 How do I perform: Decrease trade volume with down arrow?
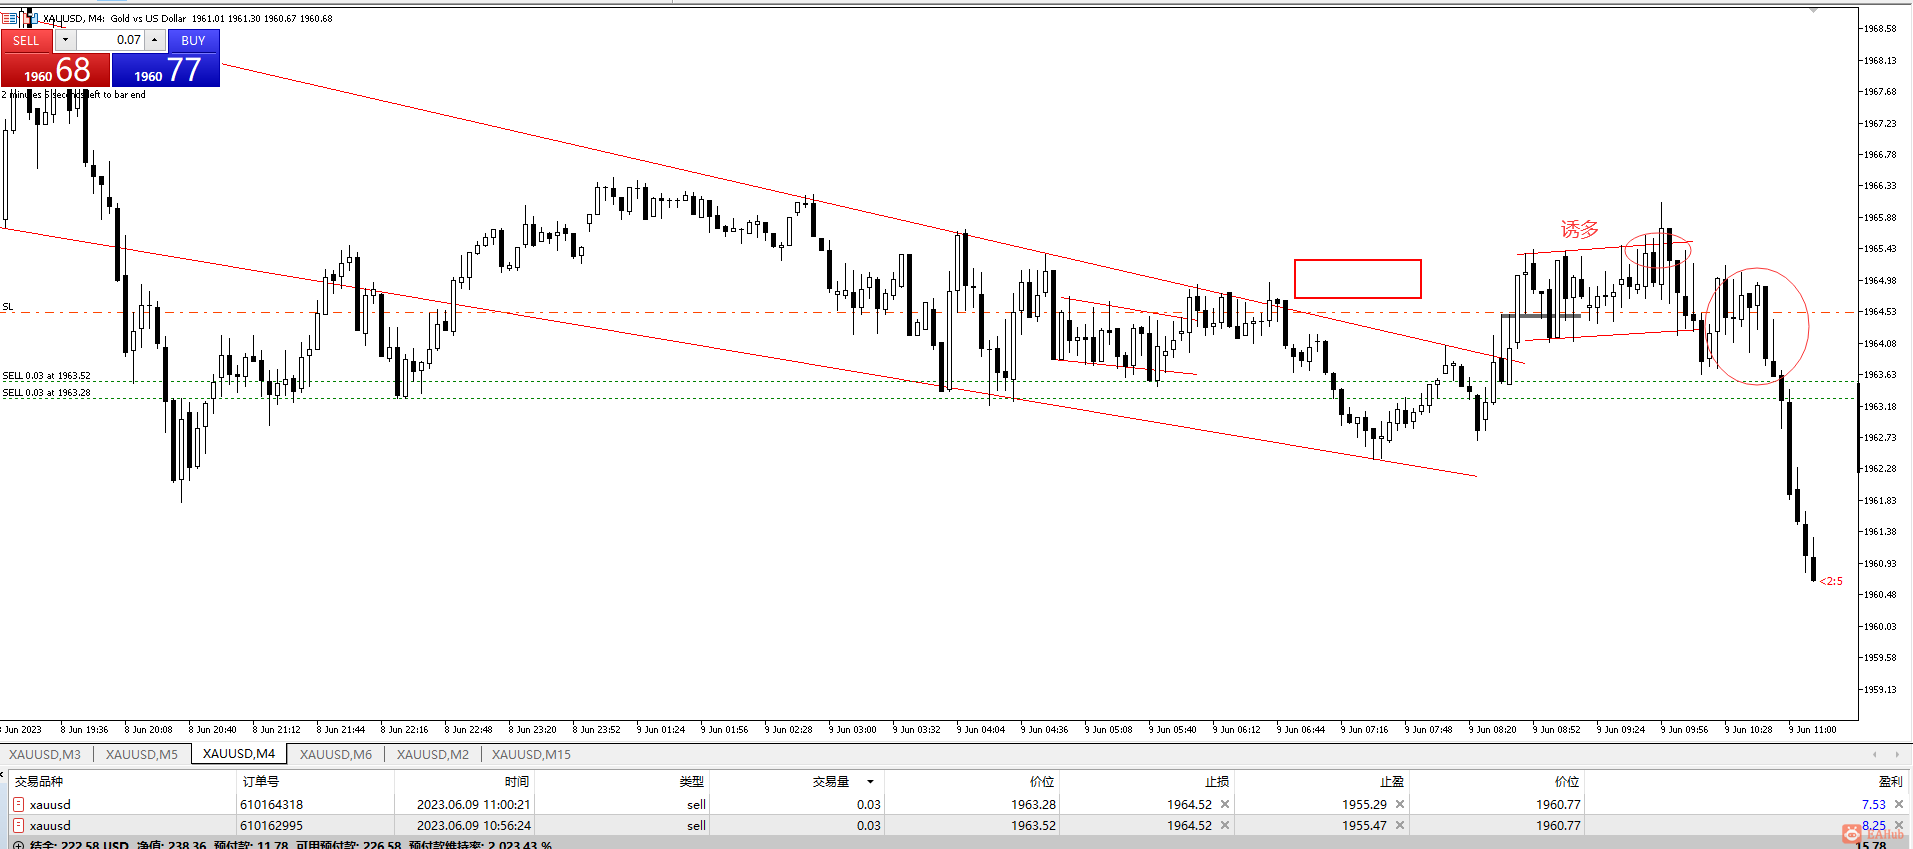pyautogui.click(x=65, y=40)
